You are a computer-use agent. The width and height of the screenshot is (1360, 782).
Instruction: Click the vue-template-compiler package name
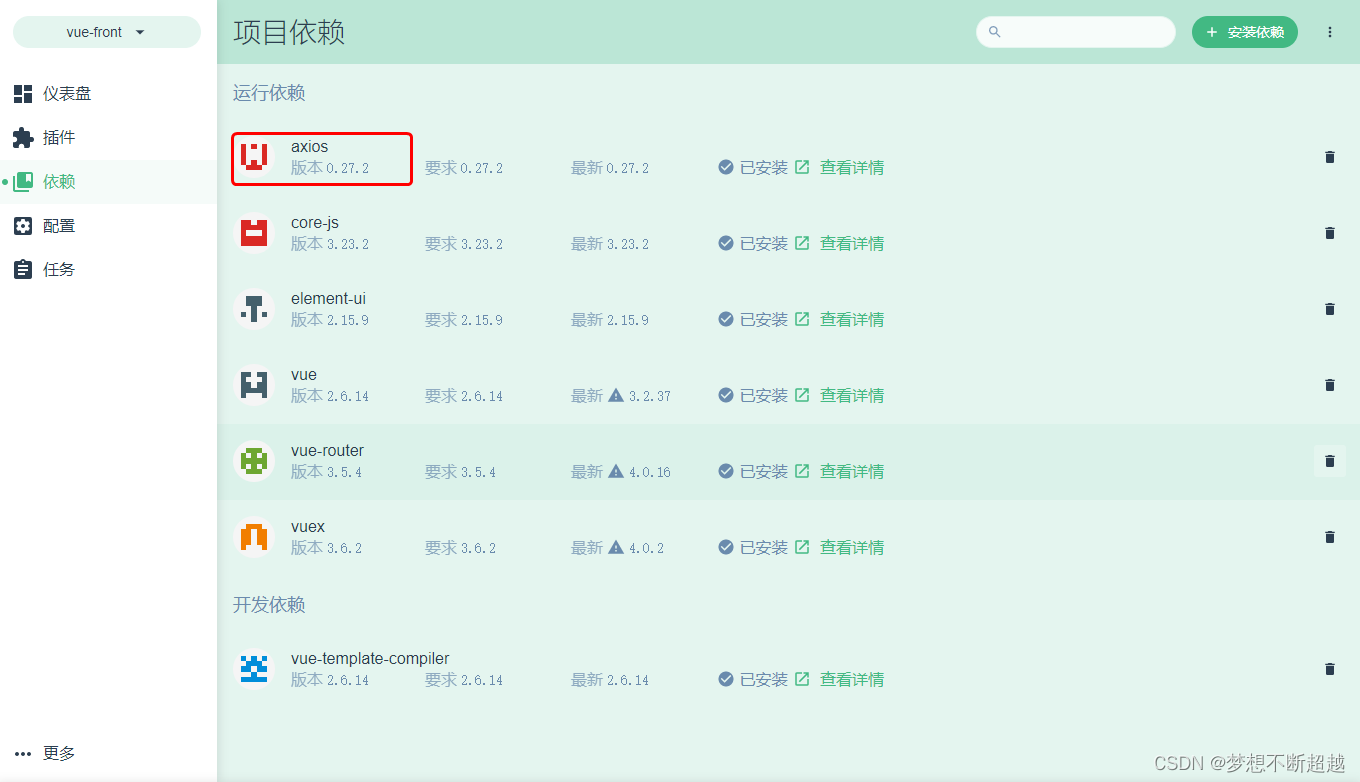[x=370, y=659]
